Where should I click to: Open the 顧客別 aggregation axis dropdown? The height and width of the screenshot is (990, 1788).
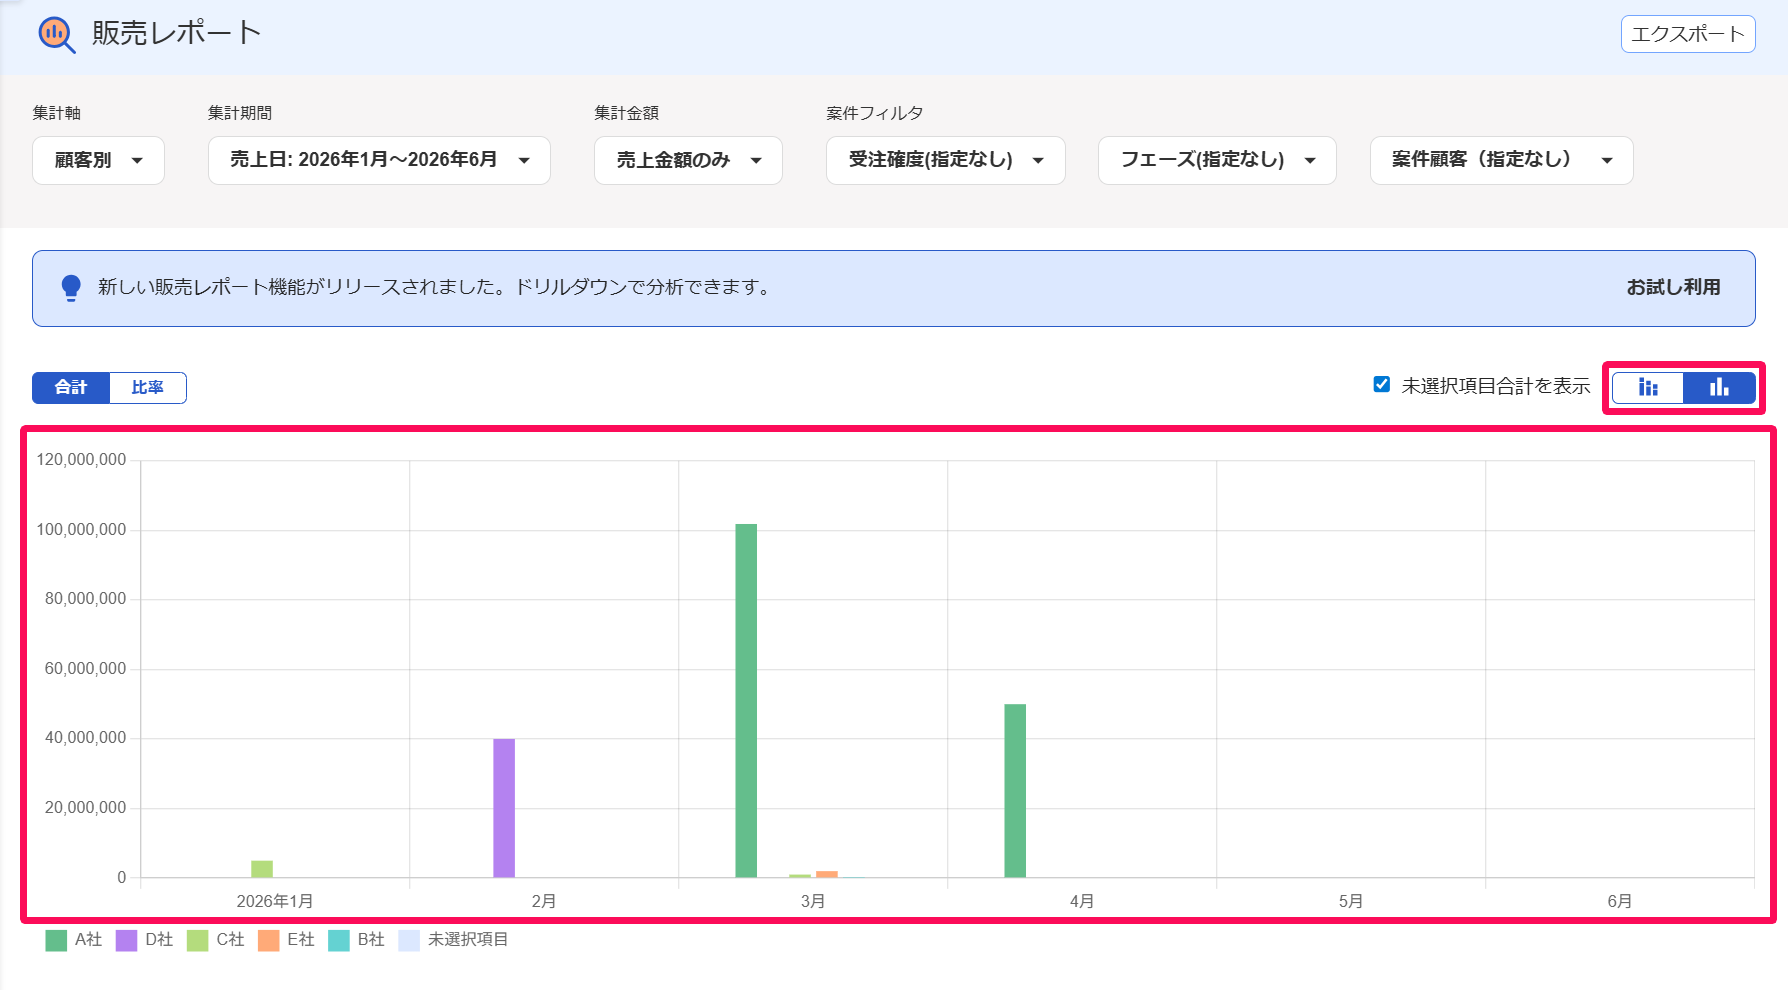[x=98, y=160]
